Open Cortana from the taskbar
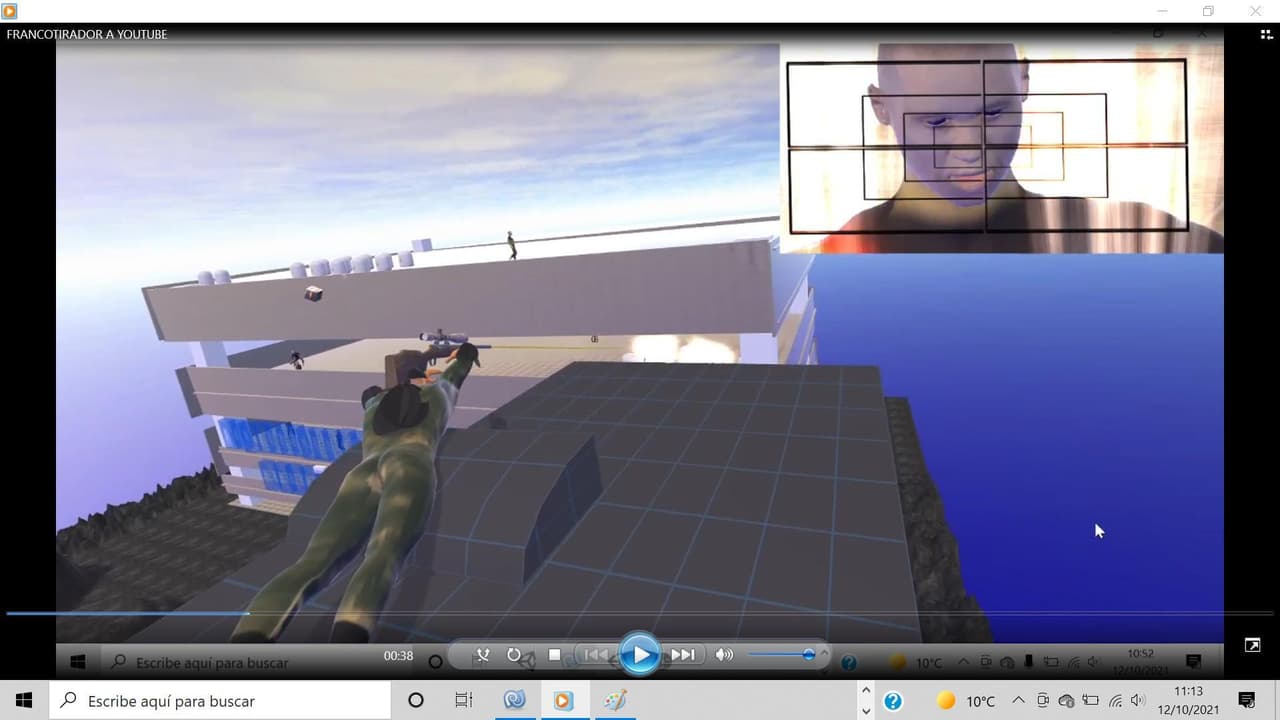The height and width of the screenshot is (720, 1280). [416, 701]
